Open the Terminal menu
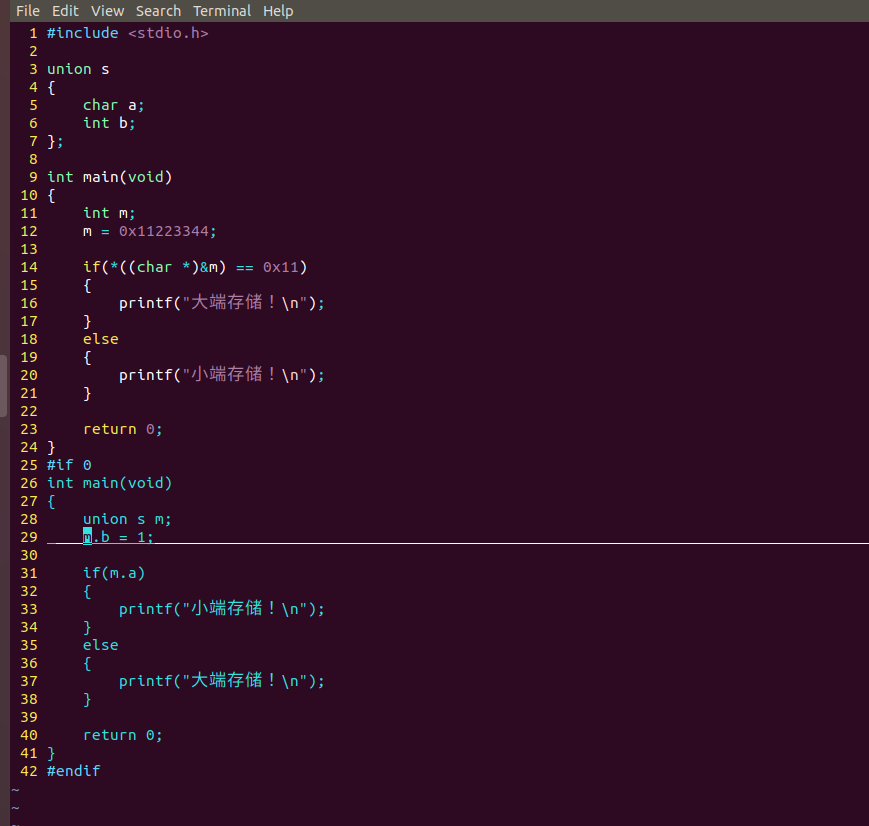 (222, 11)
